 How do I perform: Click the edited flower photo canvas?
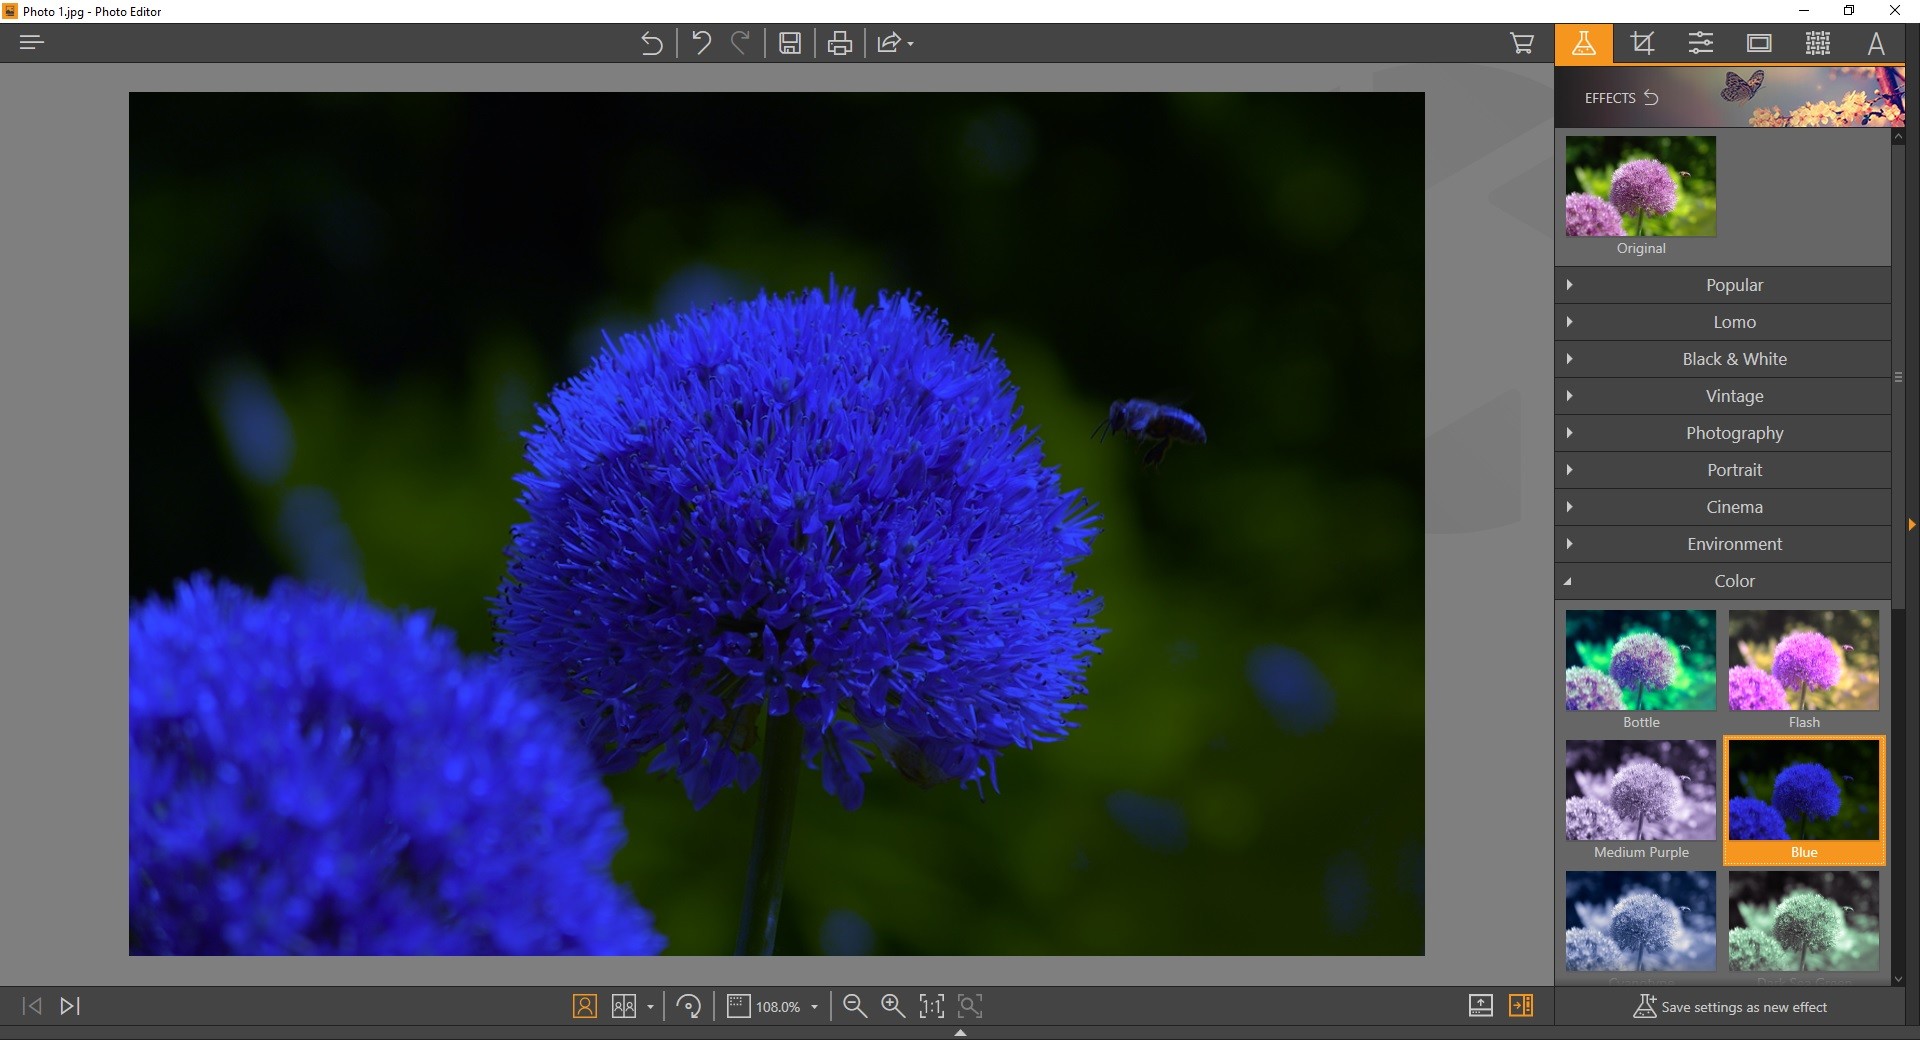point(776,523)
